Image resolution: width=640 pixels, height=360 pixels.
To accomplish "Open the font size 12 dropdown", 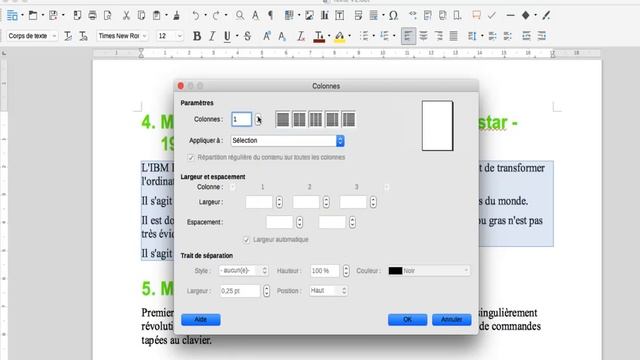I will (x=180, y=36).
